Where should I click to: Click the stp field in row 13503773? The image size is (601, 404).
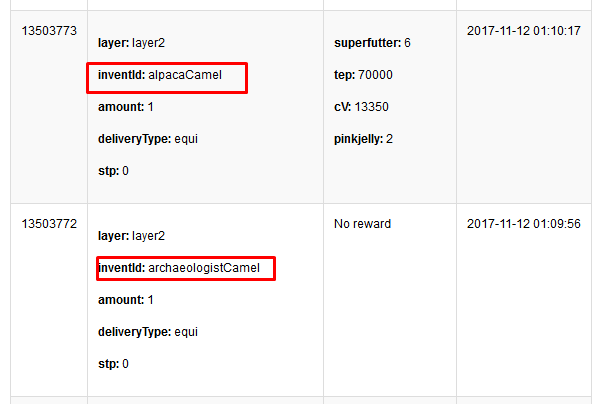point(113,171)
